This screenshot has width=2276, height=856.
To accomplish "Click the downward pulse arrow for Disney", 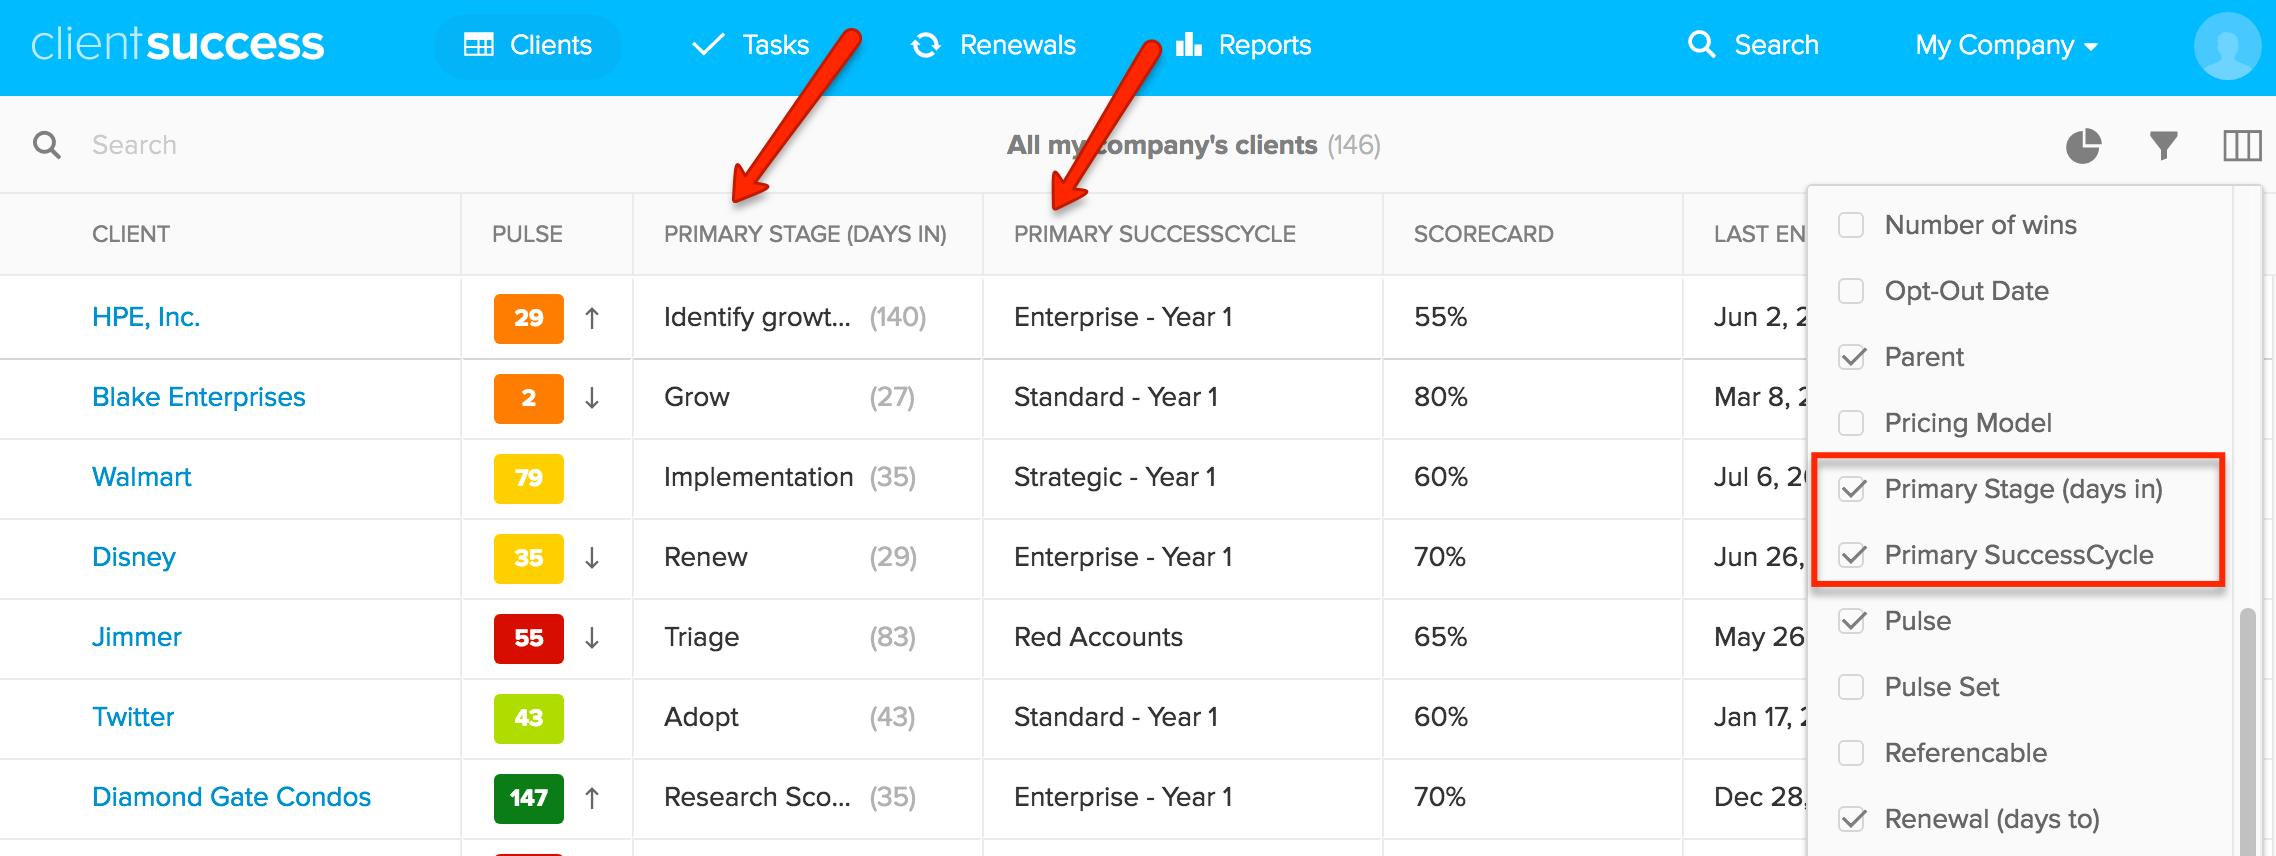I will [592, 558].
